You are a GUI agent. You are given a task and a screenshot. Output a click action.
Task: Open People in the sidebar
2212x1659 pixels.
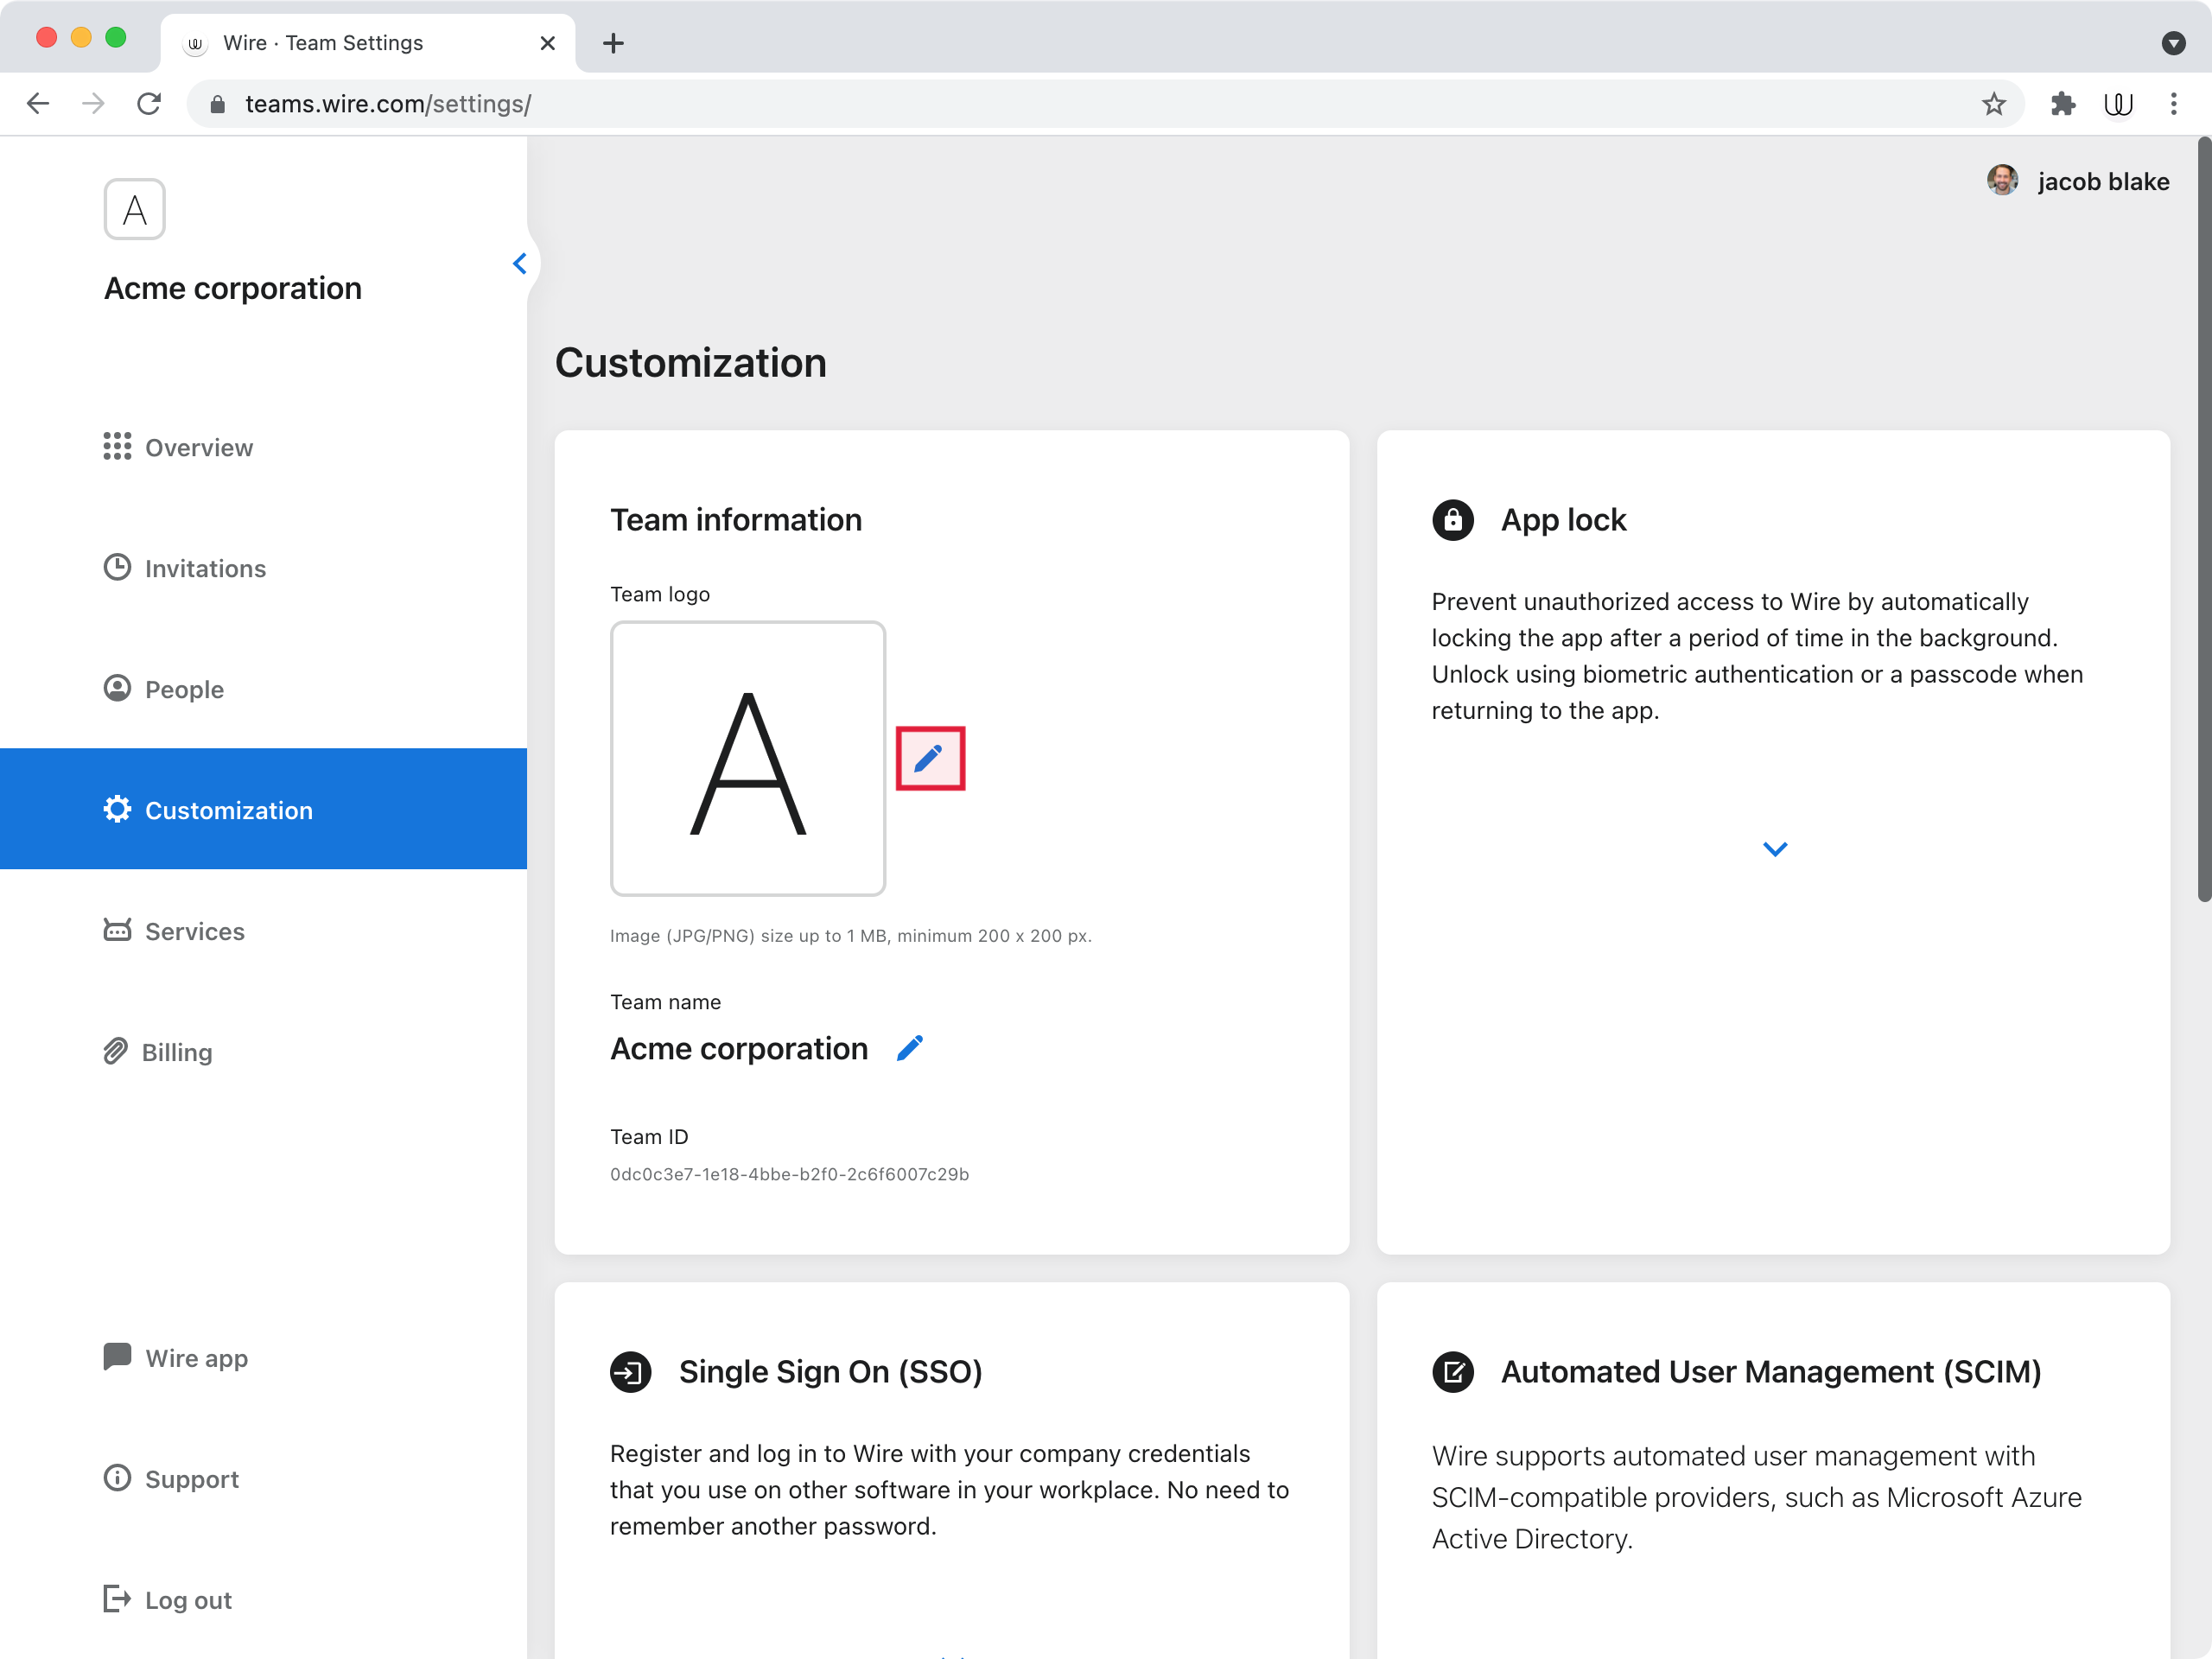click(x=263, y=689)
